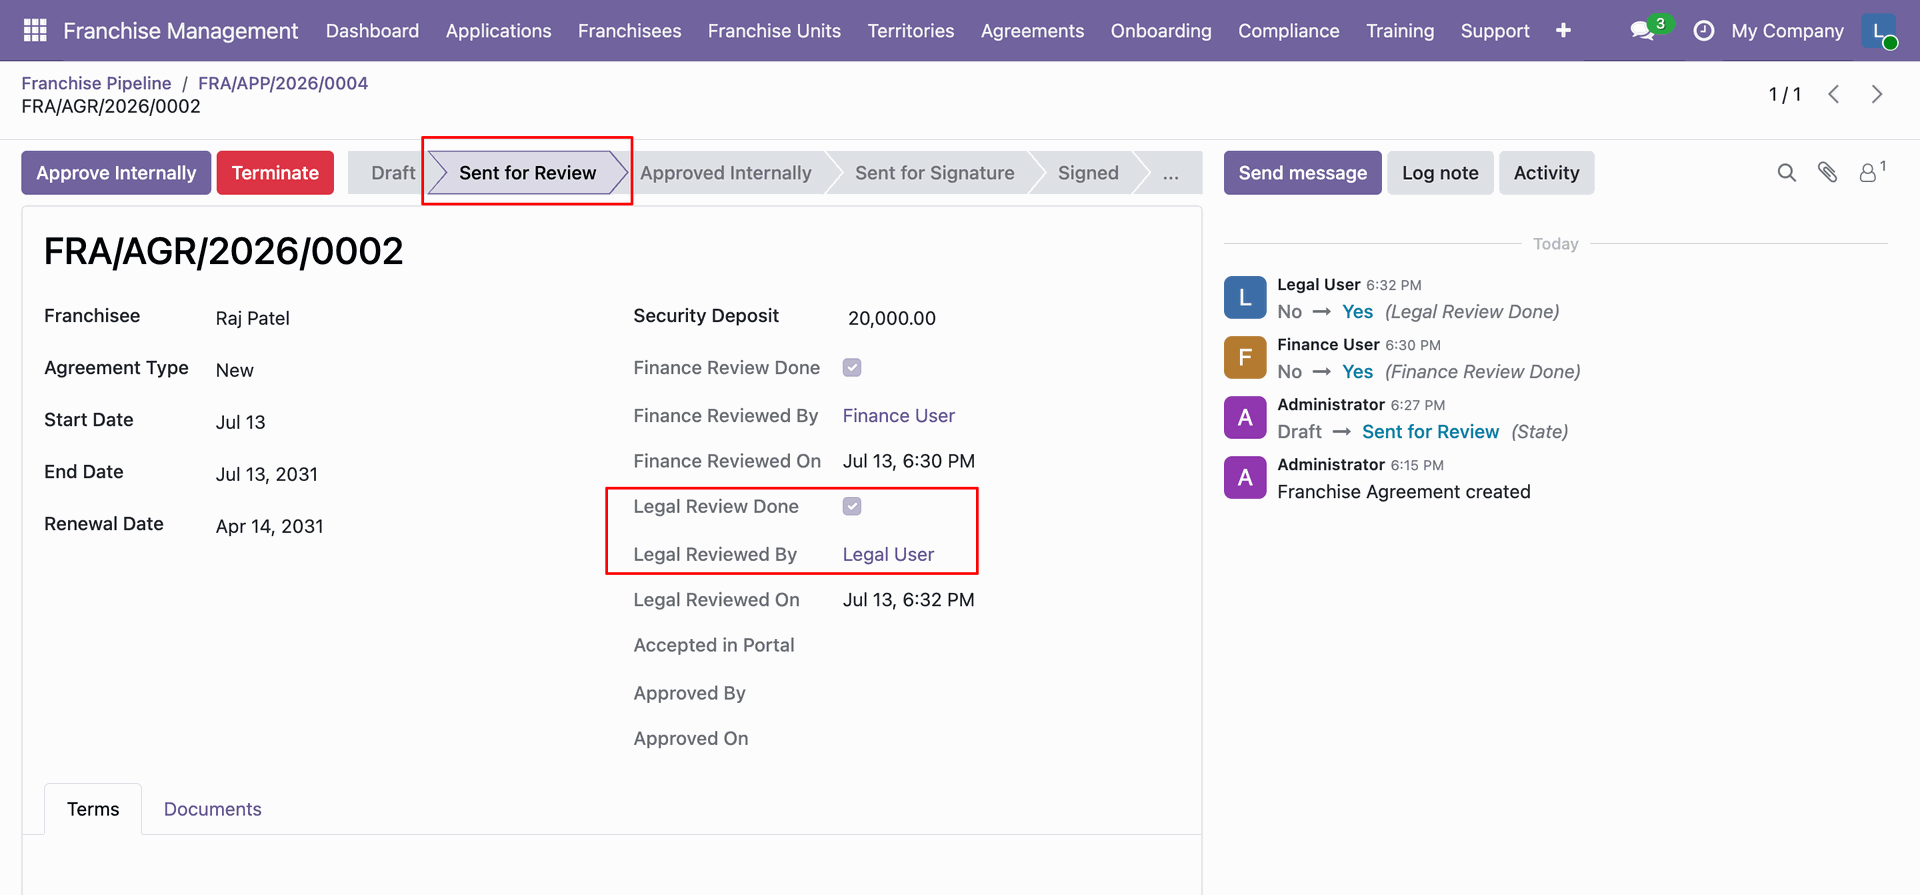Open Compliance menu
The image size is (1920, 895).
(1288, 31)
